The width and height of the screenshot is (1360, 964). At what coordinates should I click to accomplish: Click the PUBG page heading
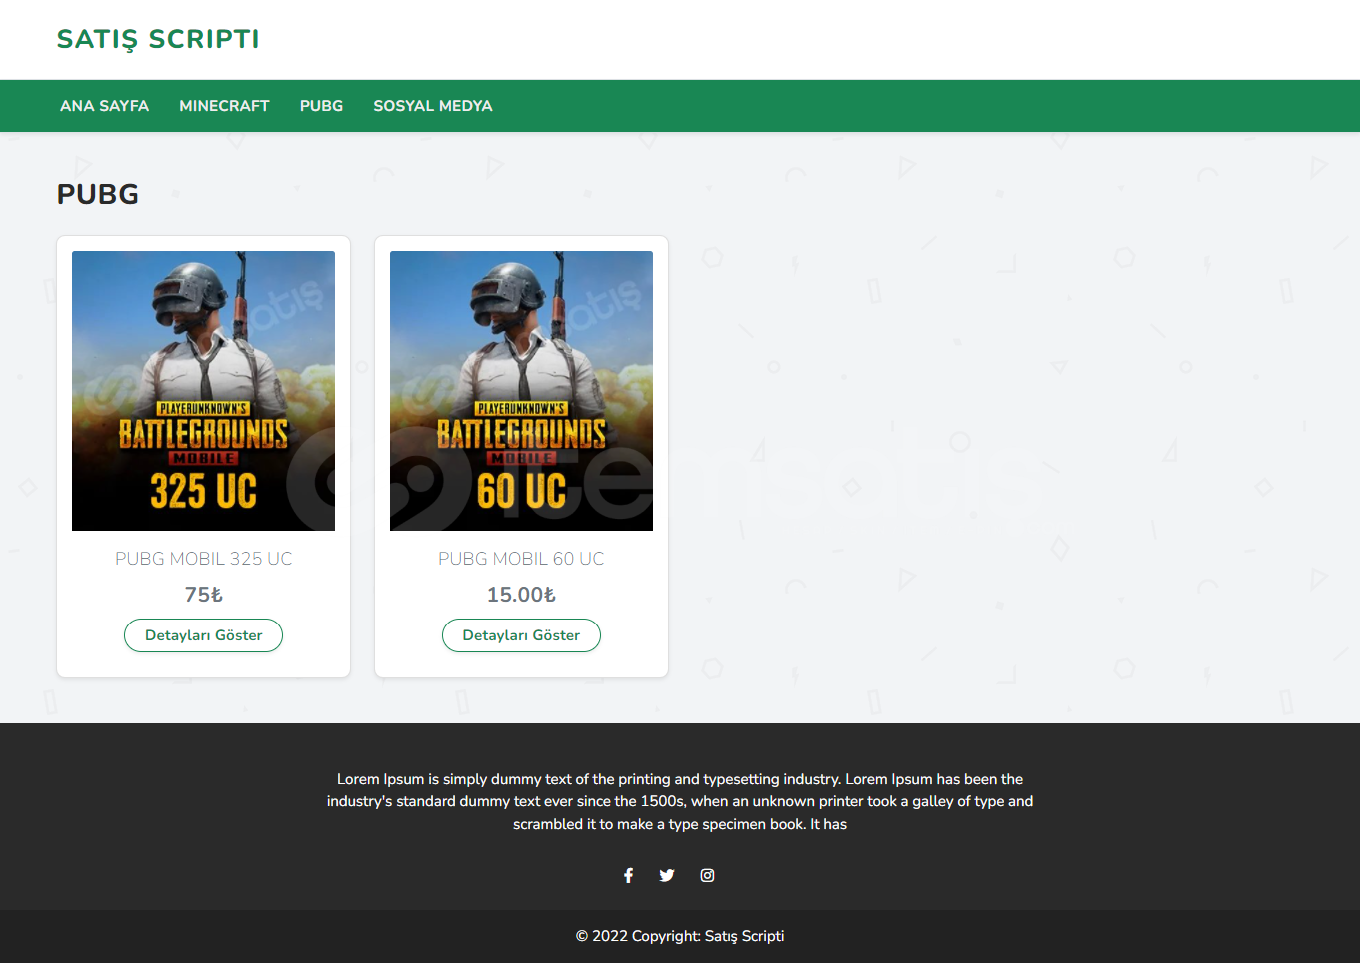98,194
